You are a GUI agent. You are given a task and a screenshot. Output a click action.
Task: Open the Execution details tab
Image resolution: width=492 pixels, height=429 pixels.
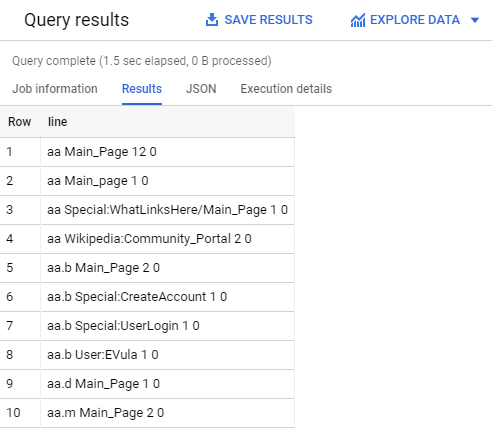click(286, 89)
